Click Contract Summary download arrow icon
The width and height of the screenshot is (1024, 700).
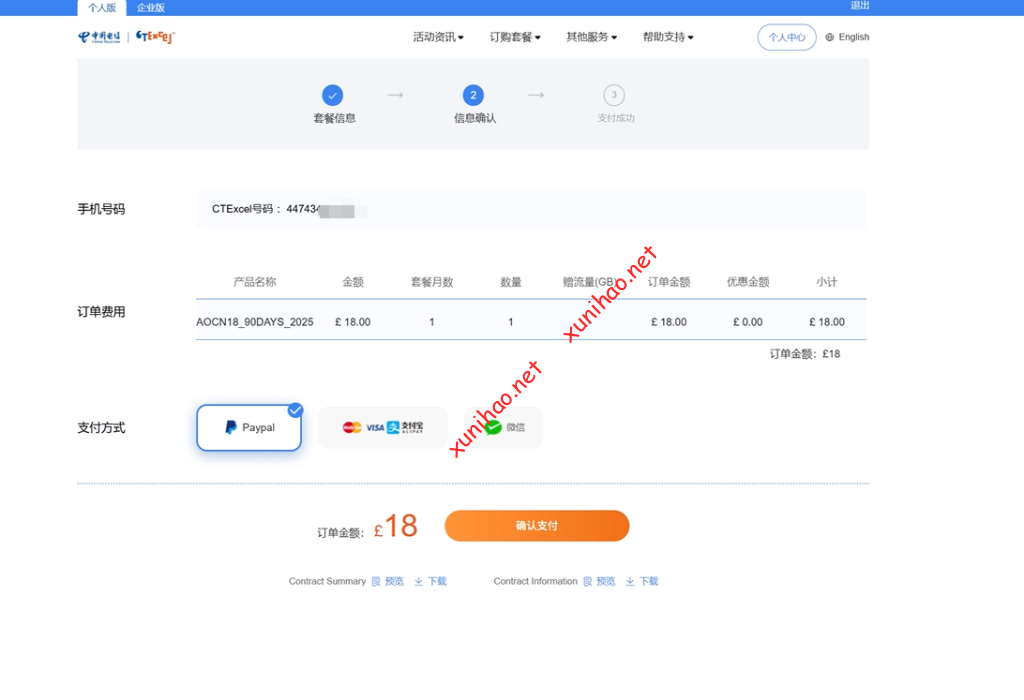tap(419, 581)
